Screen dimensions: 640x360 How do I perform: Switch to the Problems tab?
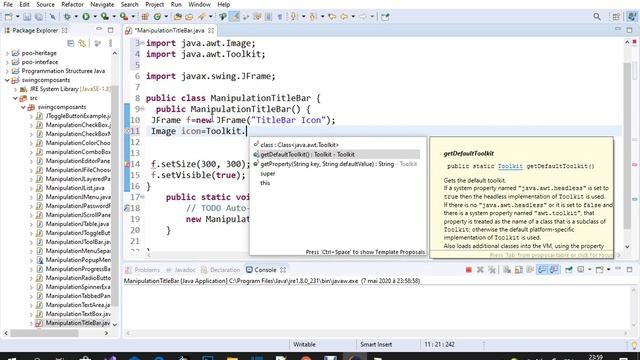(x=142, y=270)
